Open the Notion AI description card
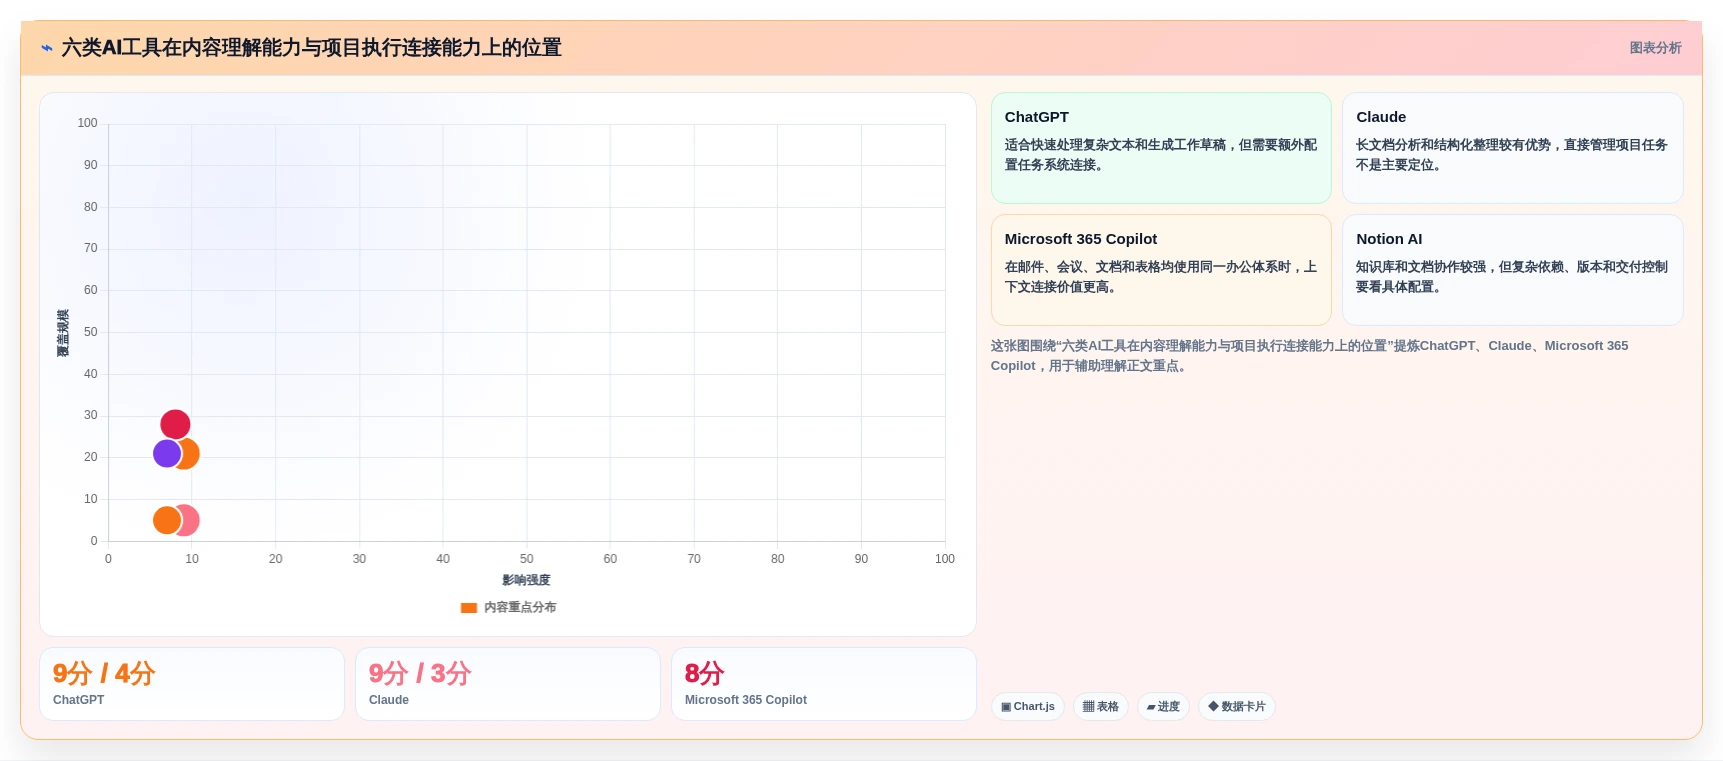The height and width of the screenshot is (761, 1723). pos(1512,270)
